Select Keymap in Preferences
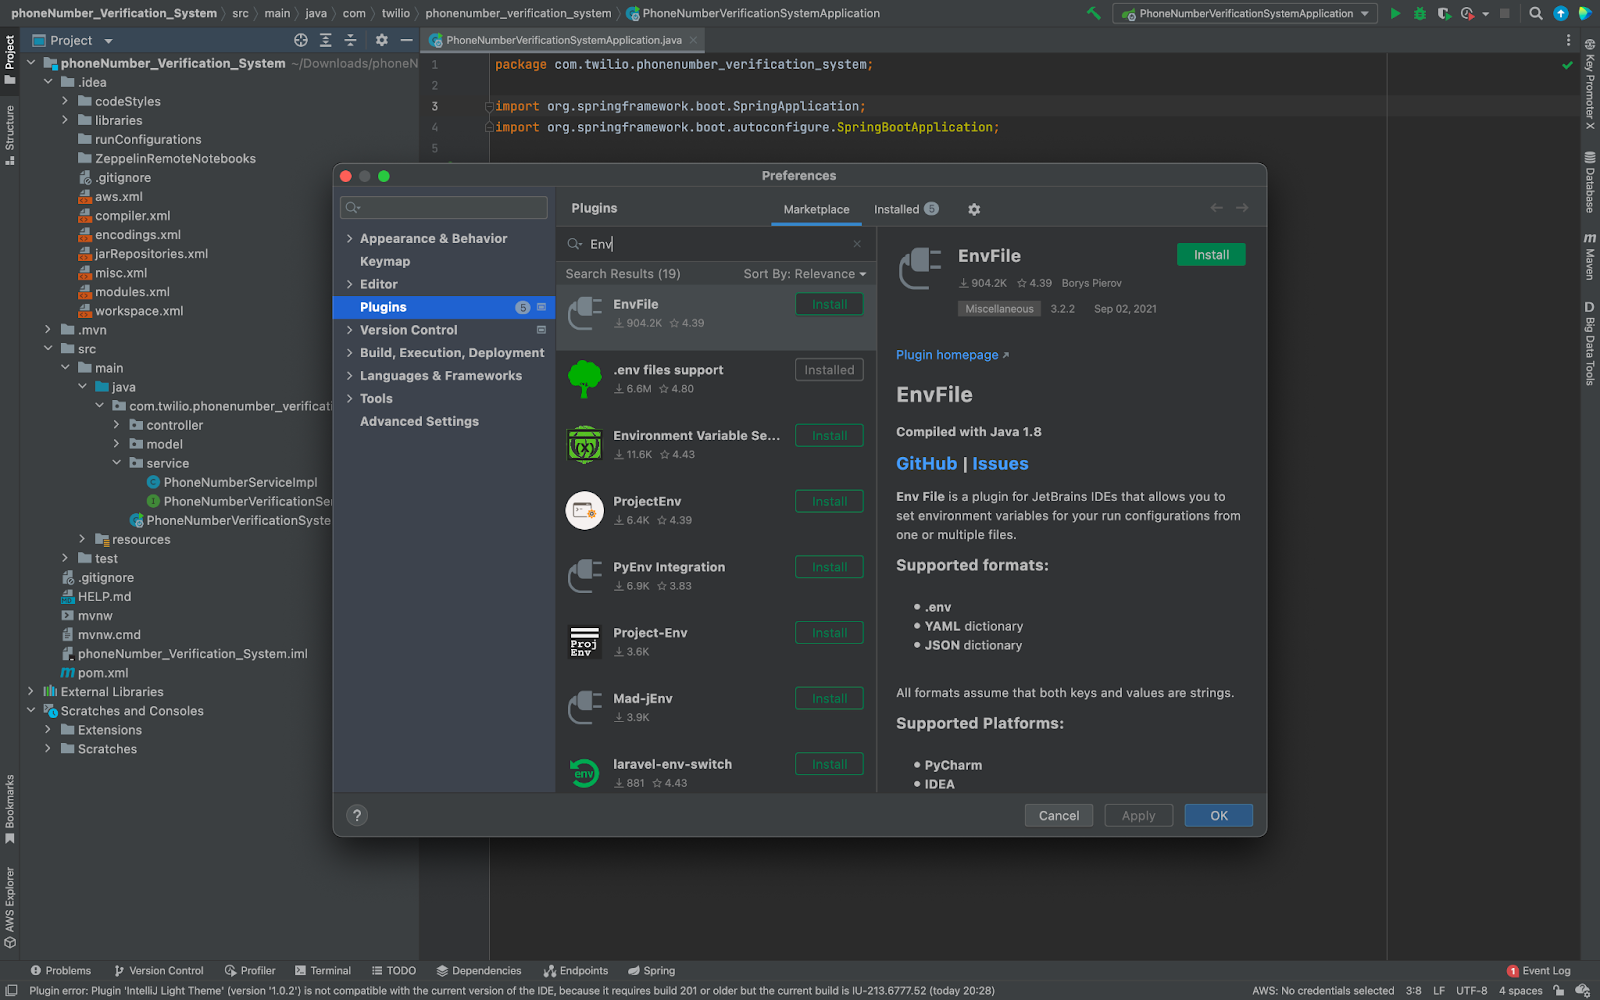Screen dimensions: 1600x1000 click(x=385, y=261)
